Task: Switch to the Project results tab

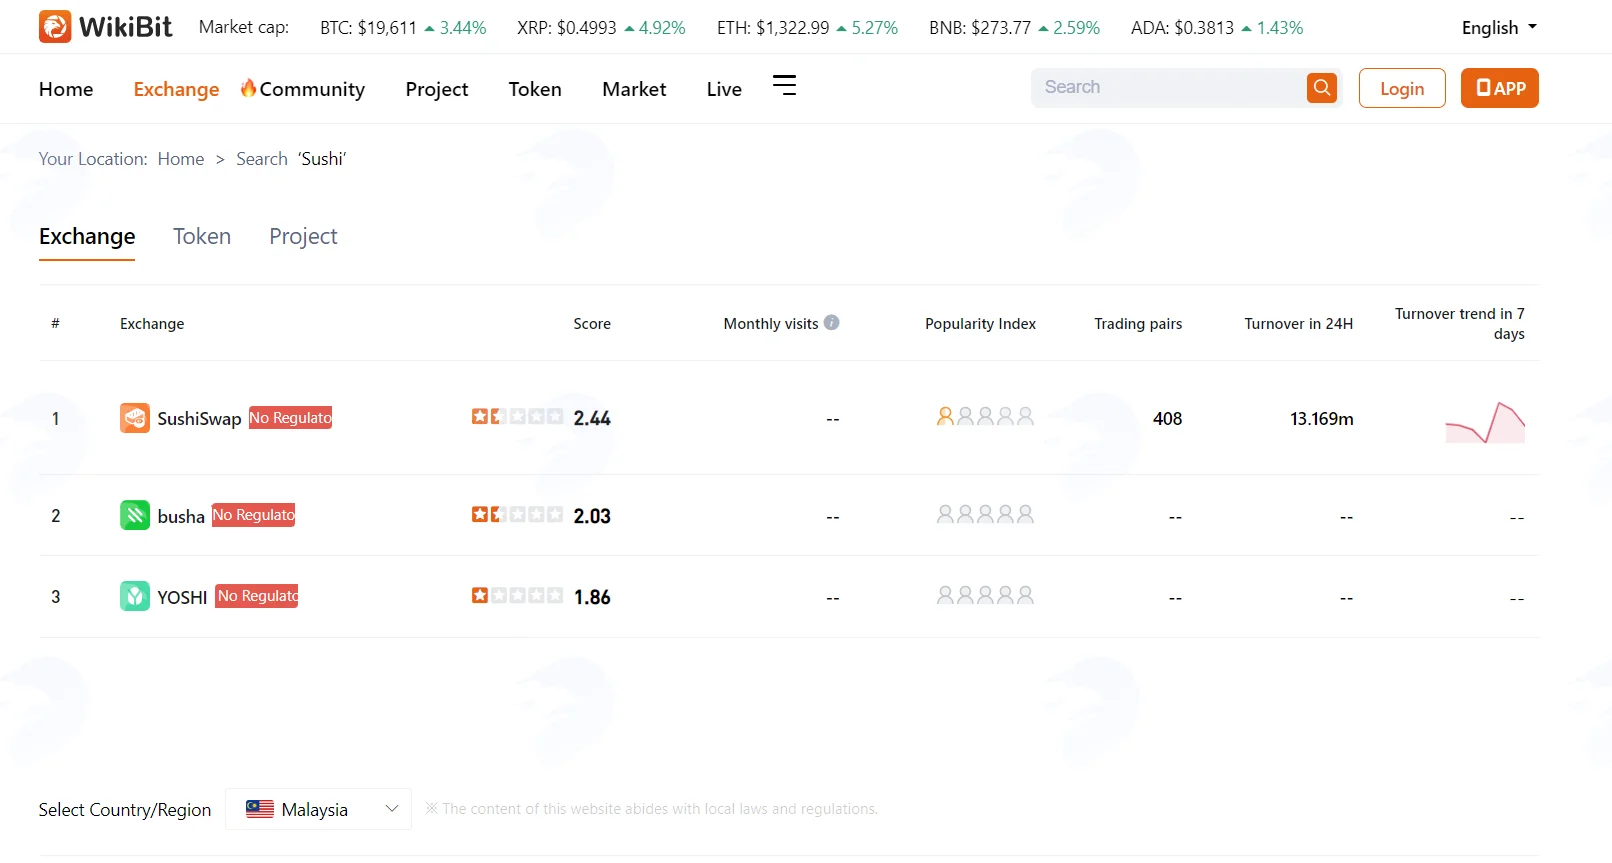Action: (303, 237)
